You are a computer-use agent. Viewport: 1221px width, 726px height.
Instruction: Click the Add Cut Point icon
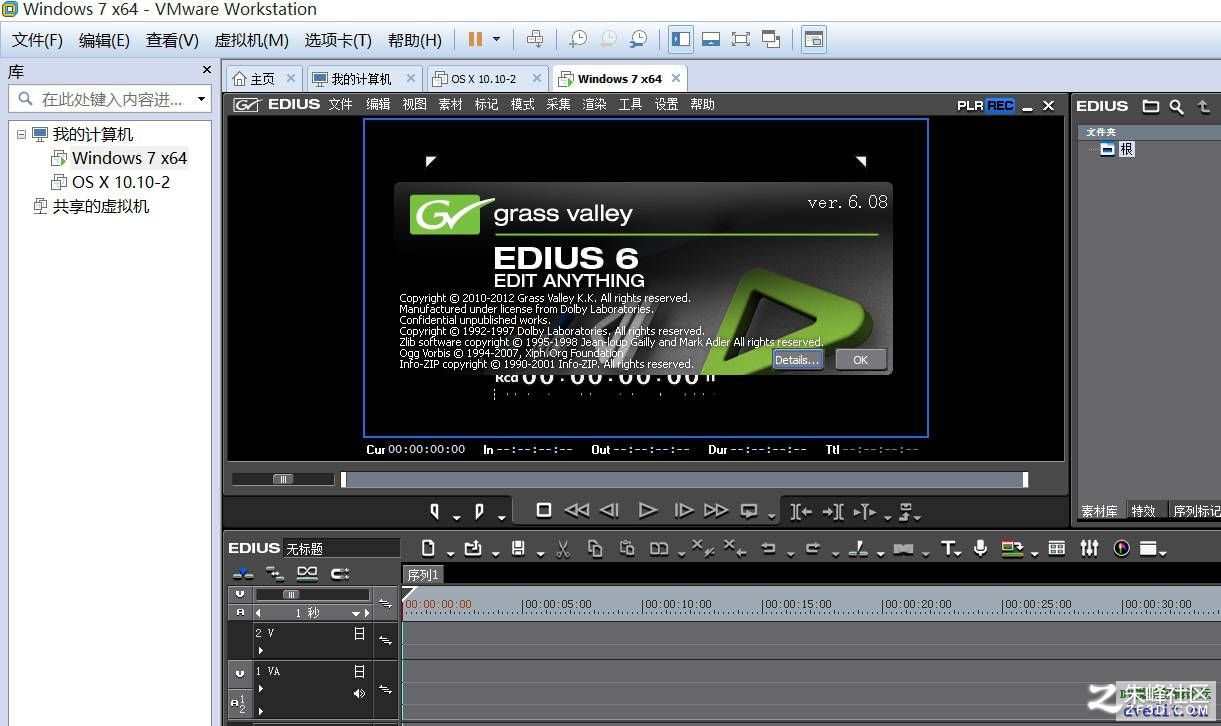(x=857, y=548)
